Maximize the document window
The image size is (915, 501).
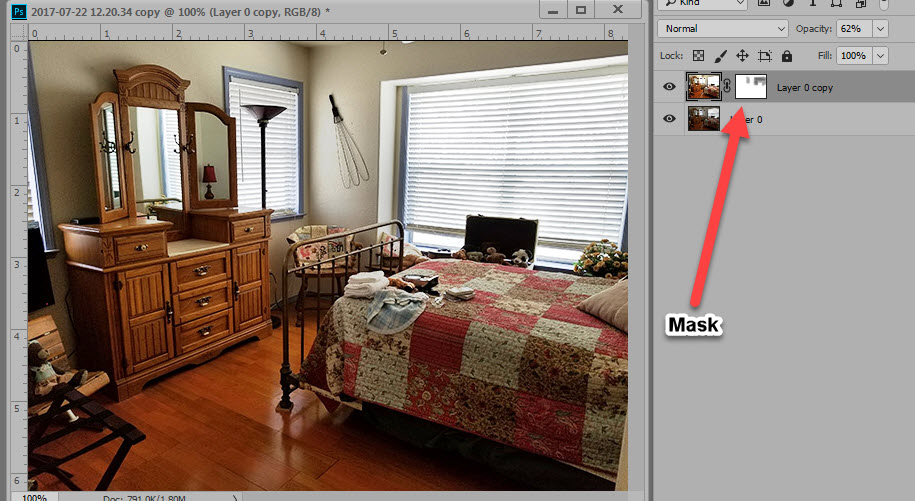[581, 10]
